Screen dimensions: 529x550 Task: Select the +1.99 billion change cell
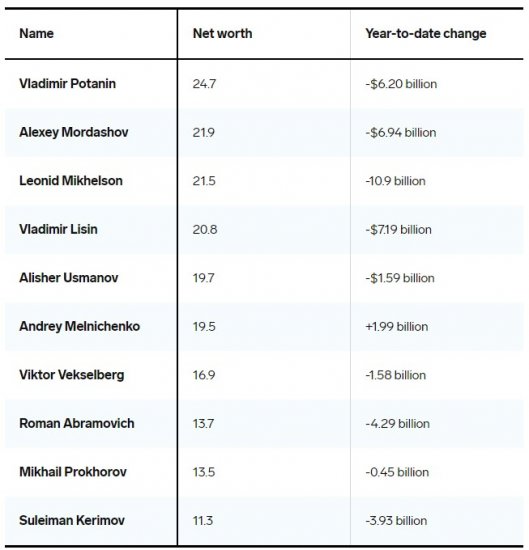(x=396, y=327)
